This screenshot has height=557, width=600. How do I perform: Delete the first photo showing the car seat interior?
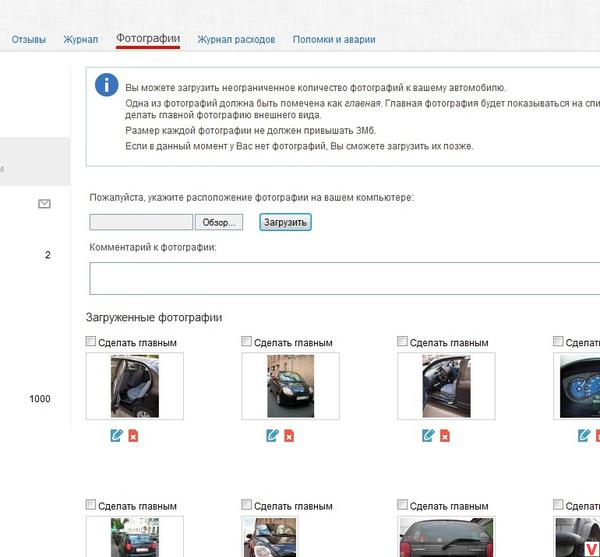[133, 436]
